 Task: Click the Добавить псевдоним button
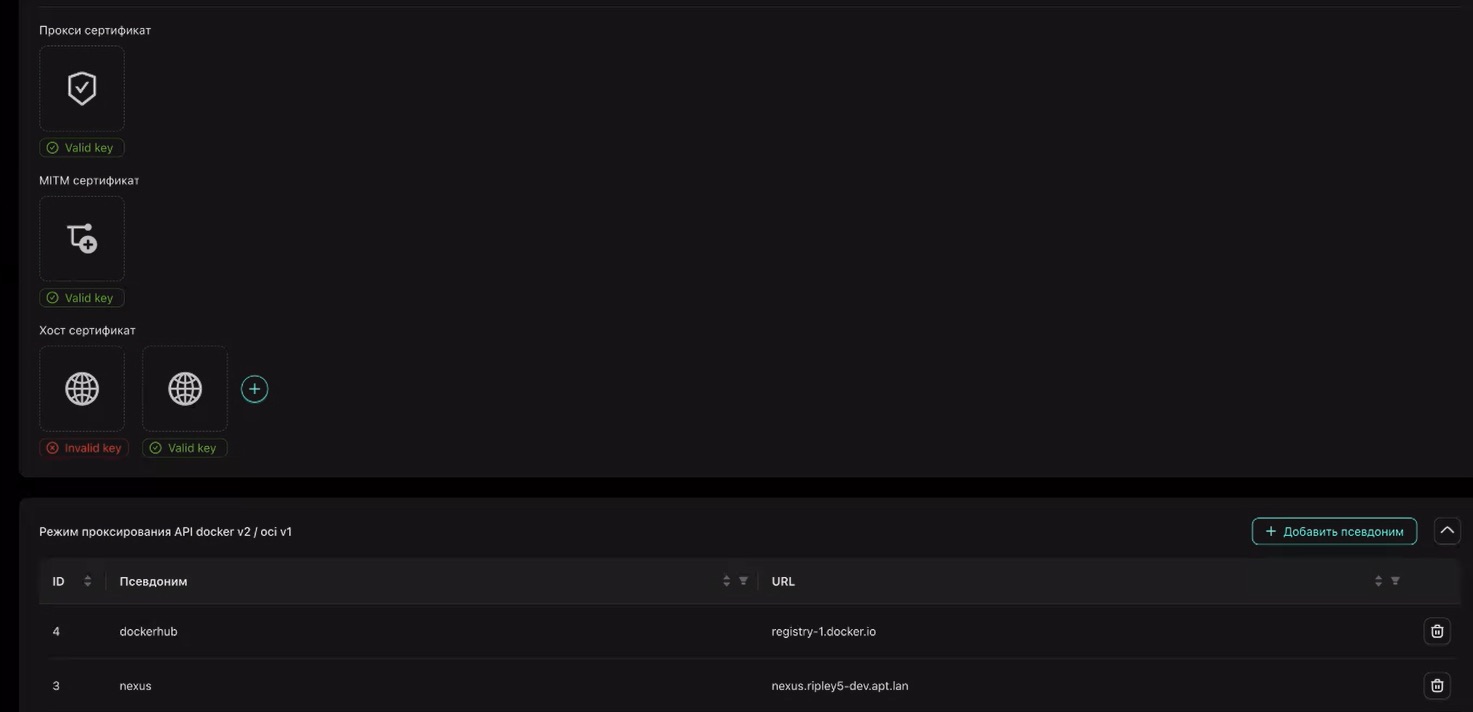[1334, 531]
